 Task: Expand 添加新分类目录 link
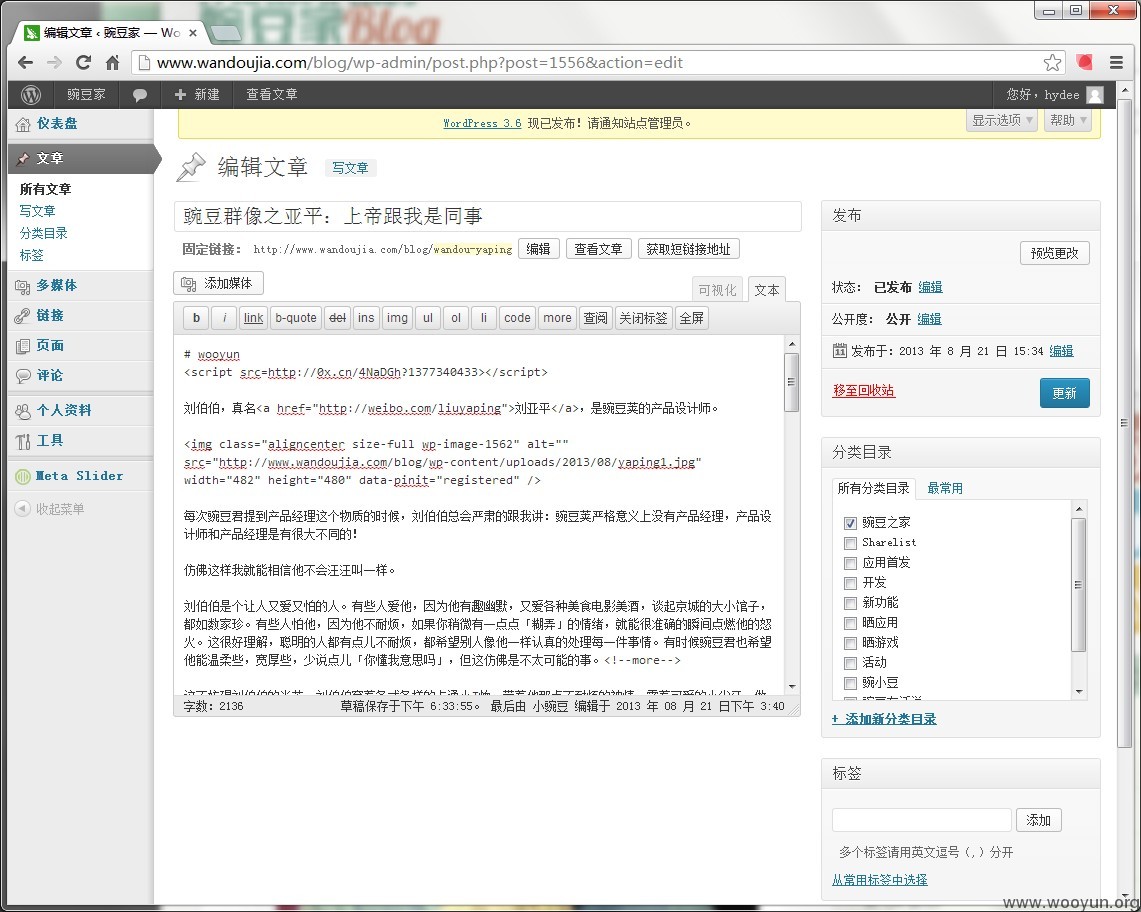click(883, 719)
